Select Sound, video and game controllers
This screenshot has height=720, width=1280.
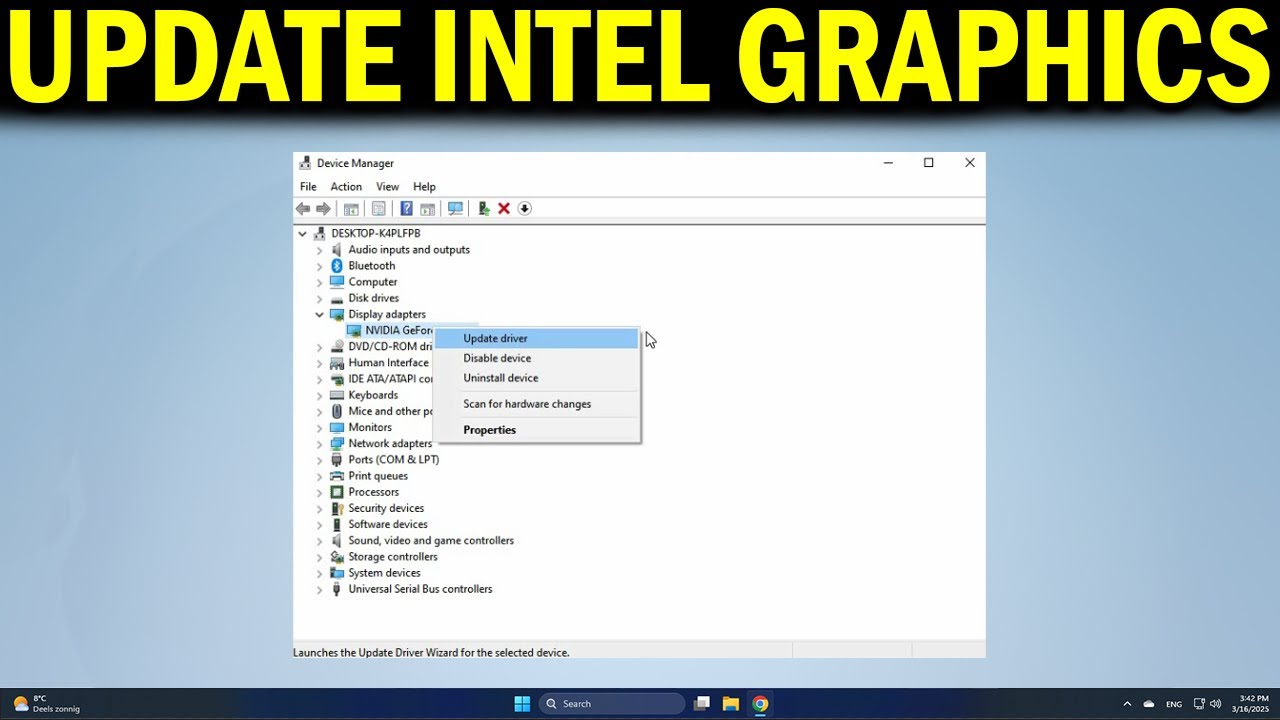(x=431, y=541)
